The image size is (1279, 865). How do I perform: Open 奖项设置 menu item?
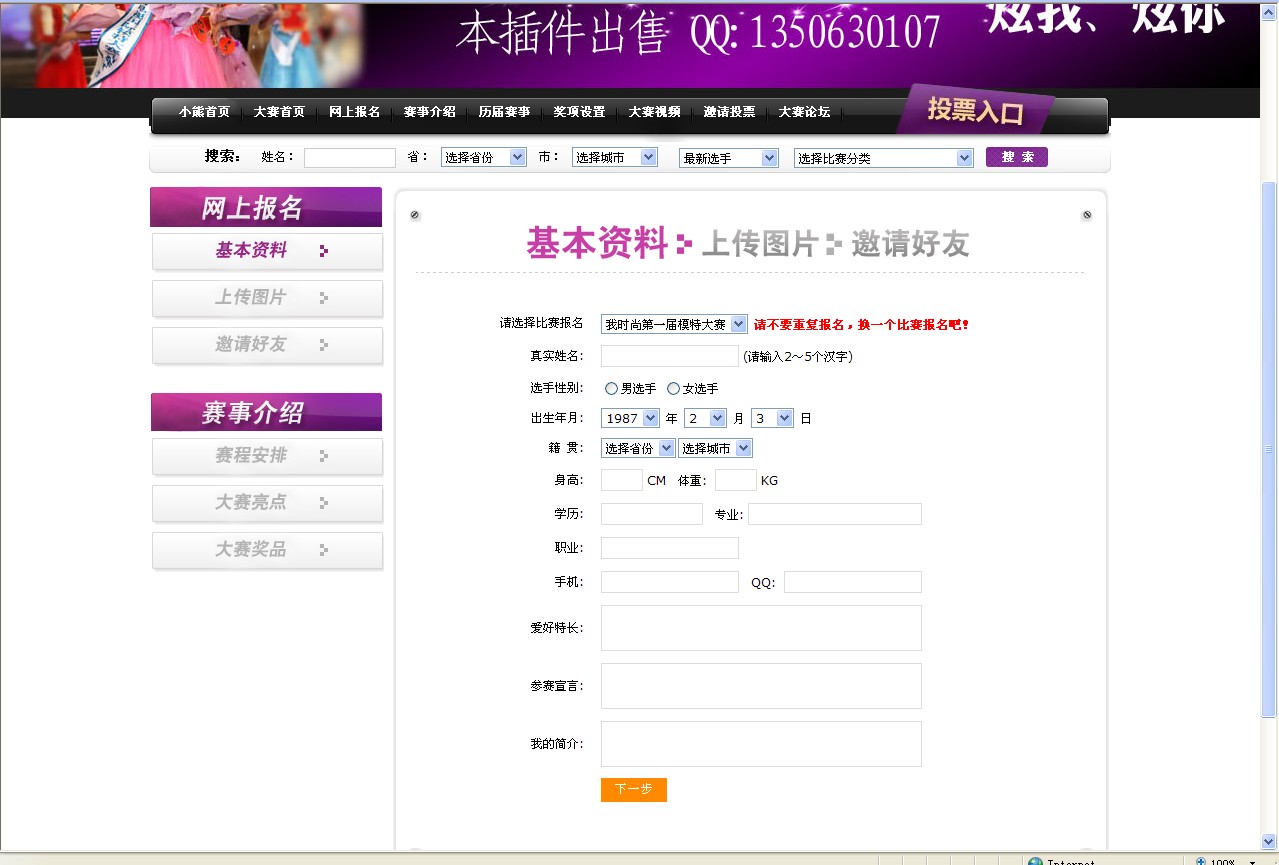coord(580,112)
